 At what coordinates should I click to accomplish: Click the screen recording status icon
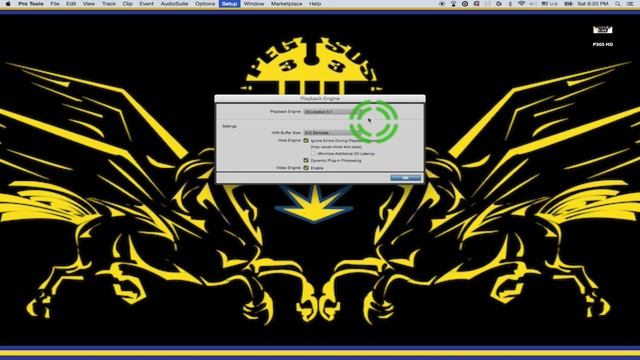(442, 4)
